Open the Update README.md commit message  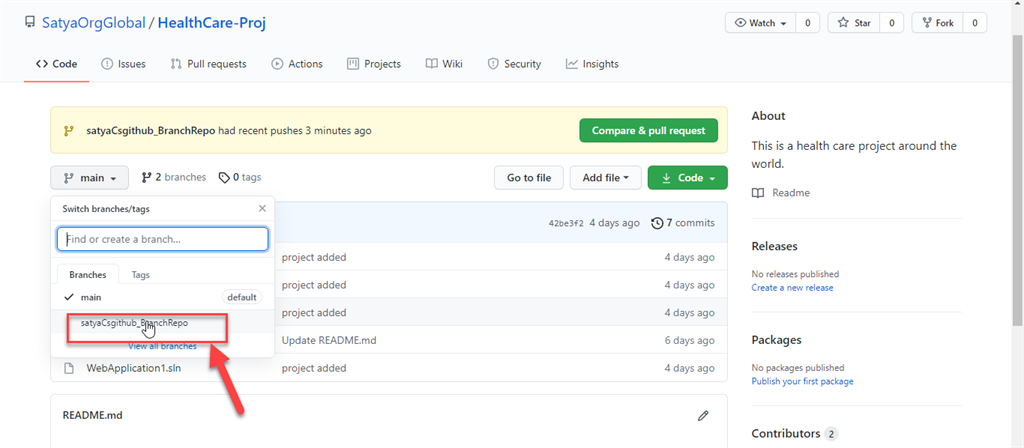point(328,340)
